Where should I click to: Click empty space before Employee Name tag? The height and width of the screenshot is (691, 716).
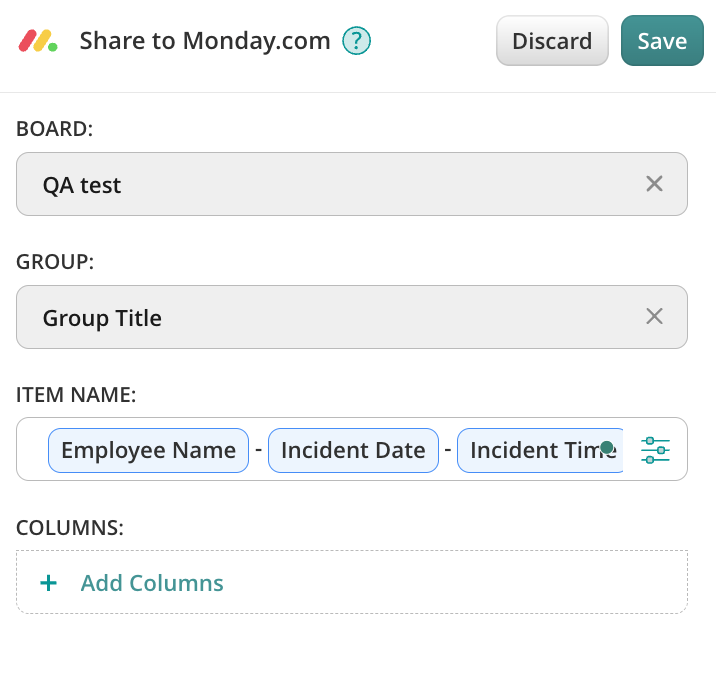33,450
